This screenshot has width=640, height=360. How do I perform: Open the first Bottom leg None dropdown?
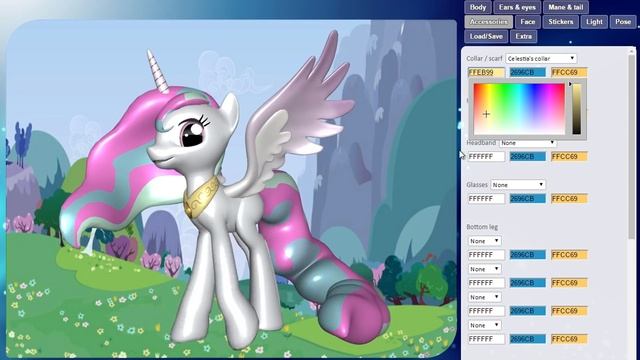(x=484, y=241)
